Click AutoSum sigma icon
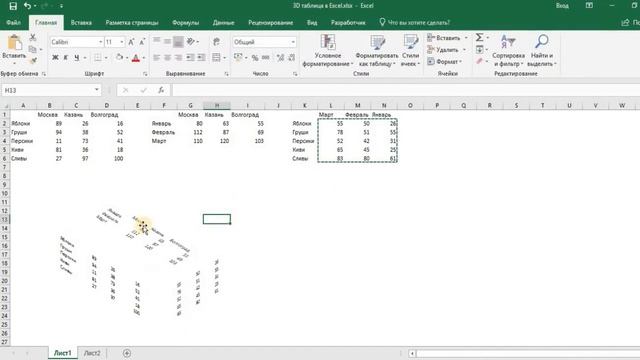The image size is (640, 360). pyautogui.click(x=479, y=38)
